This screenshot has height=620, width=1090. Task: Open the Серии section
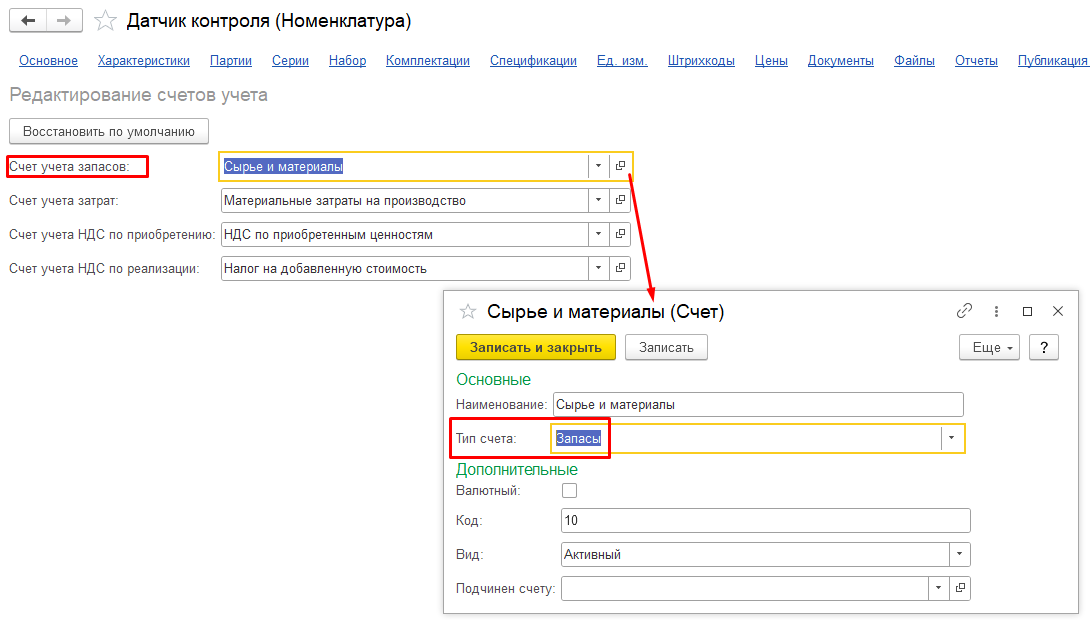point(291,60)
